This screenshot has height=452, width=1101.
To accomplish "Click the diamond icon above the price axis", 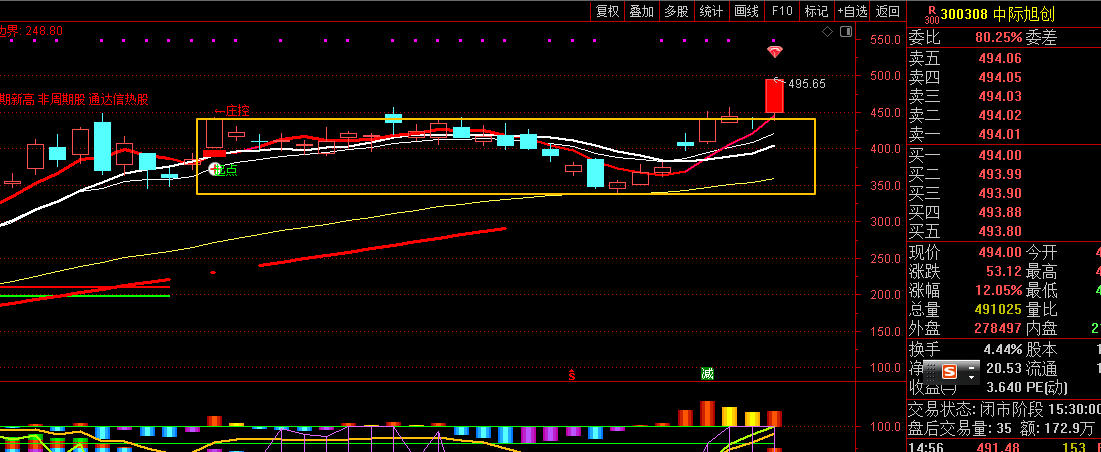I will pos(828,32).
